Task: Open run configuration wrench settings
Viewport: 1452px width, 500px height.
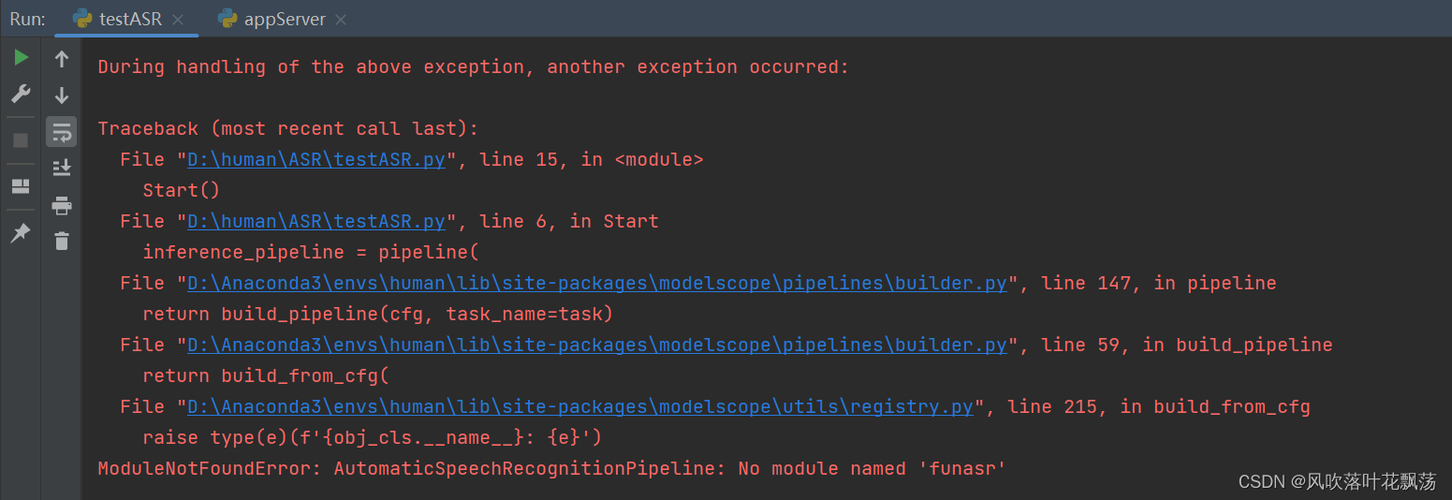Action: click(x=20, y=95)
